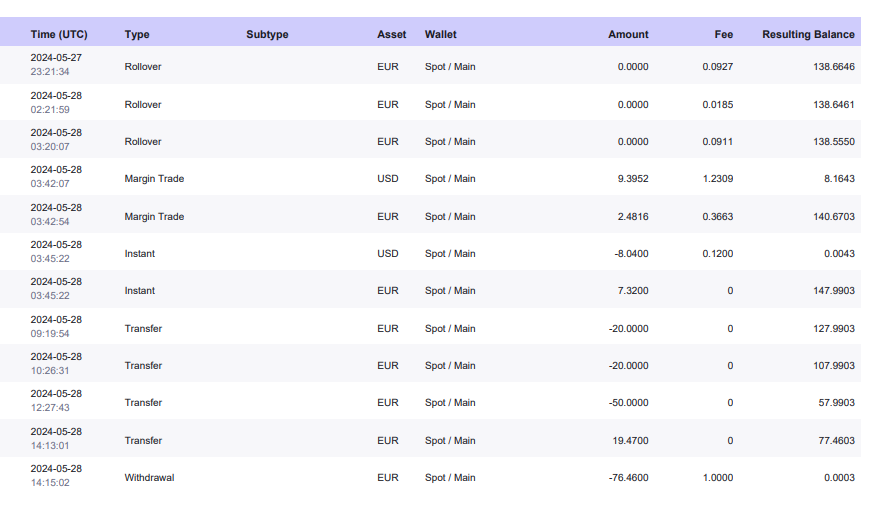Click the USD asset in the Instant row
This screenshot has height=510, width=885.
coord(387,254)
